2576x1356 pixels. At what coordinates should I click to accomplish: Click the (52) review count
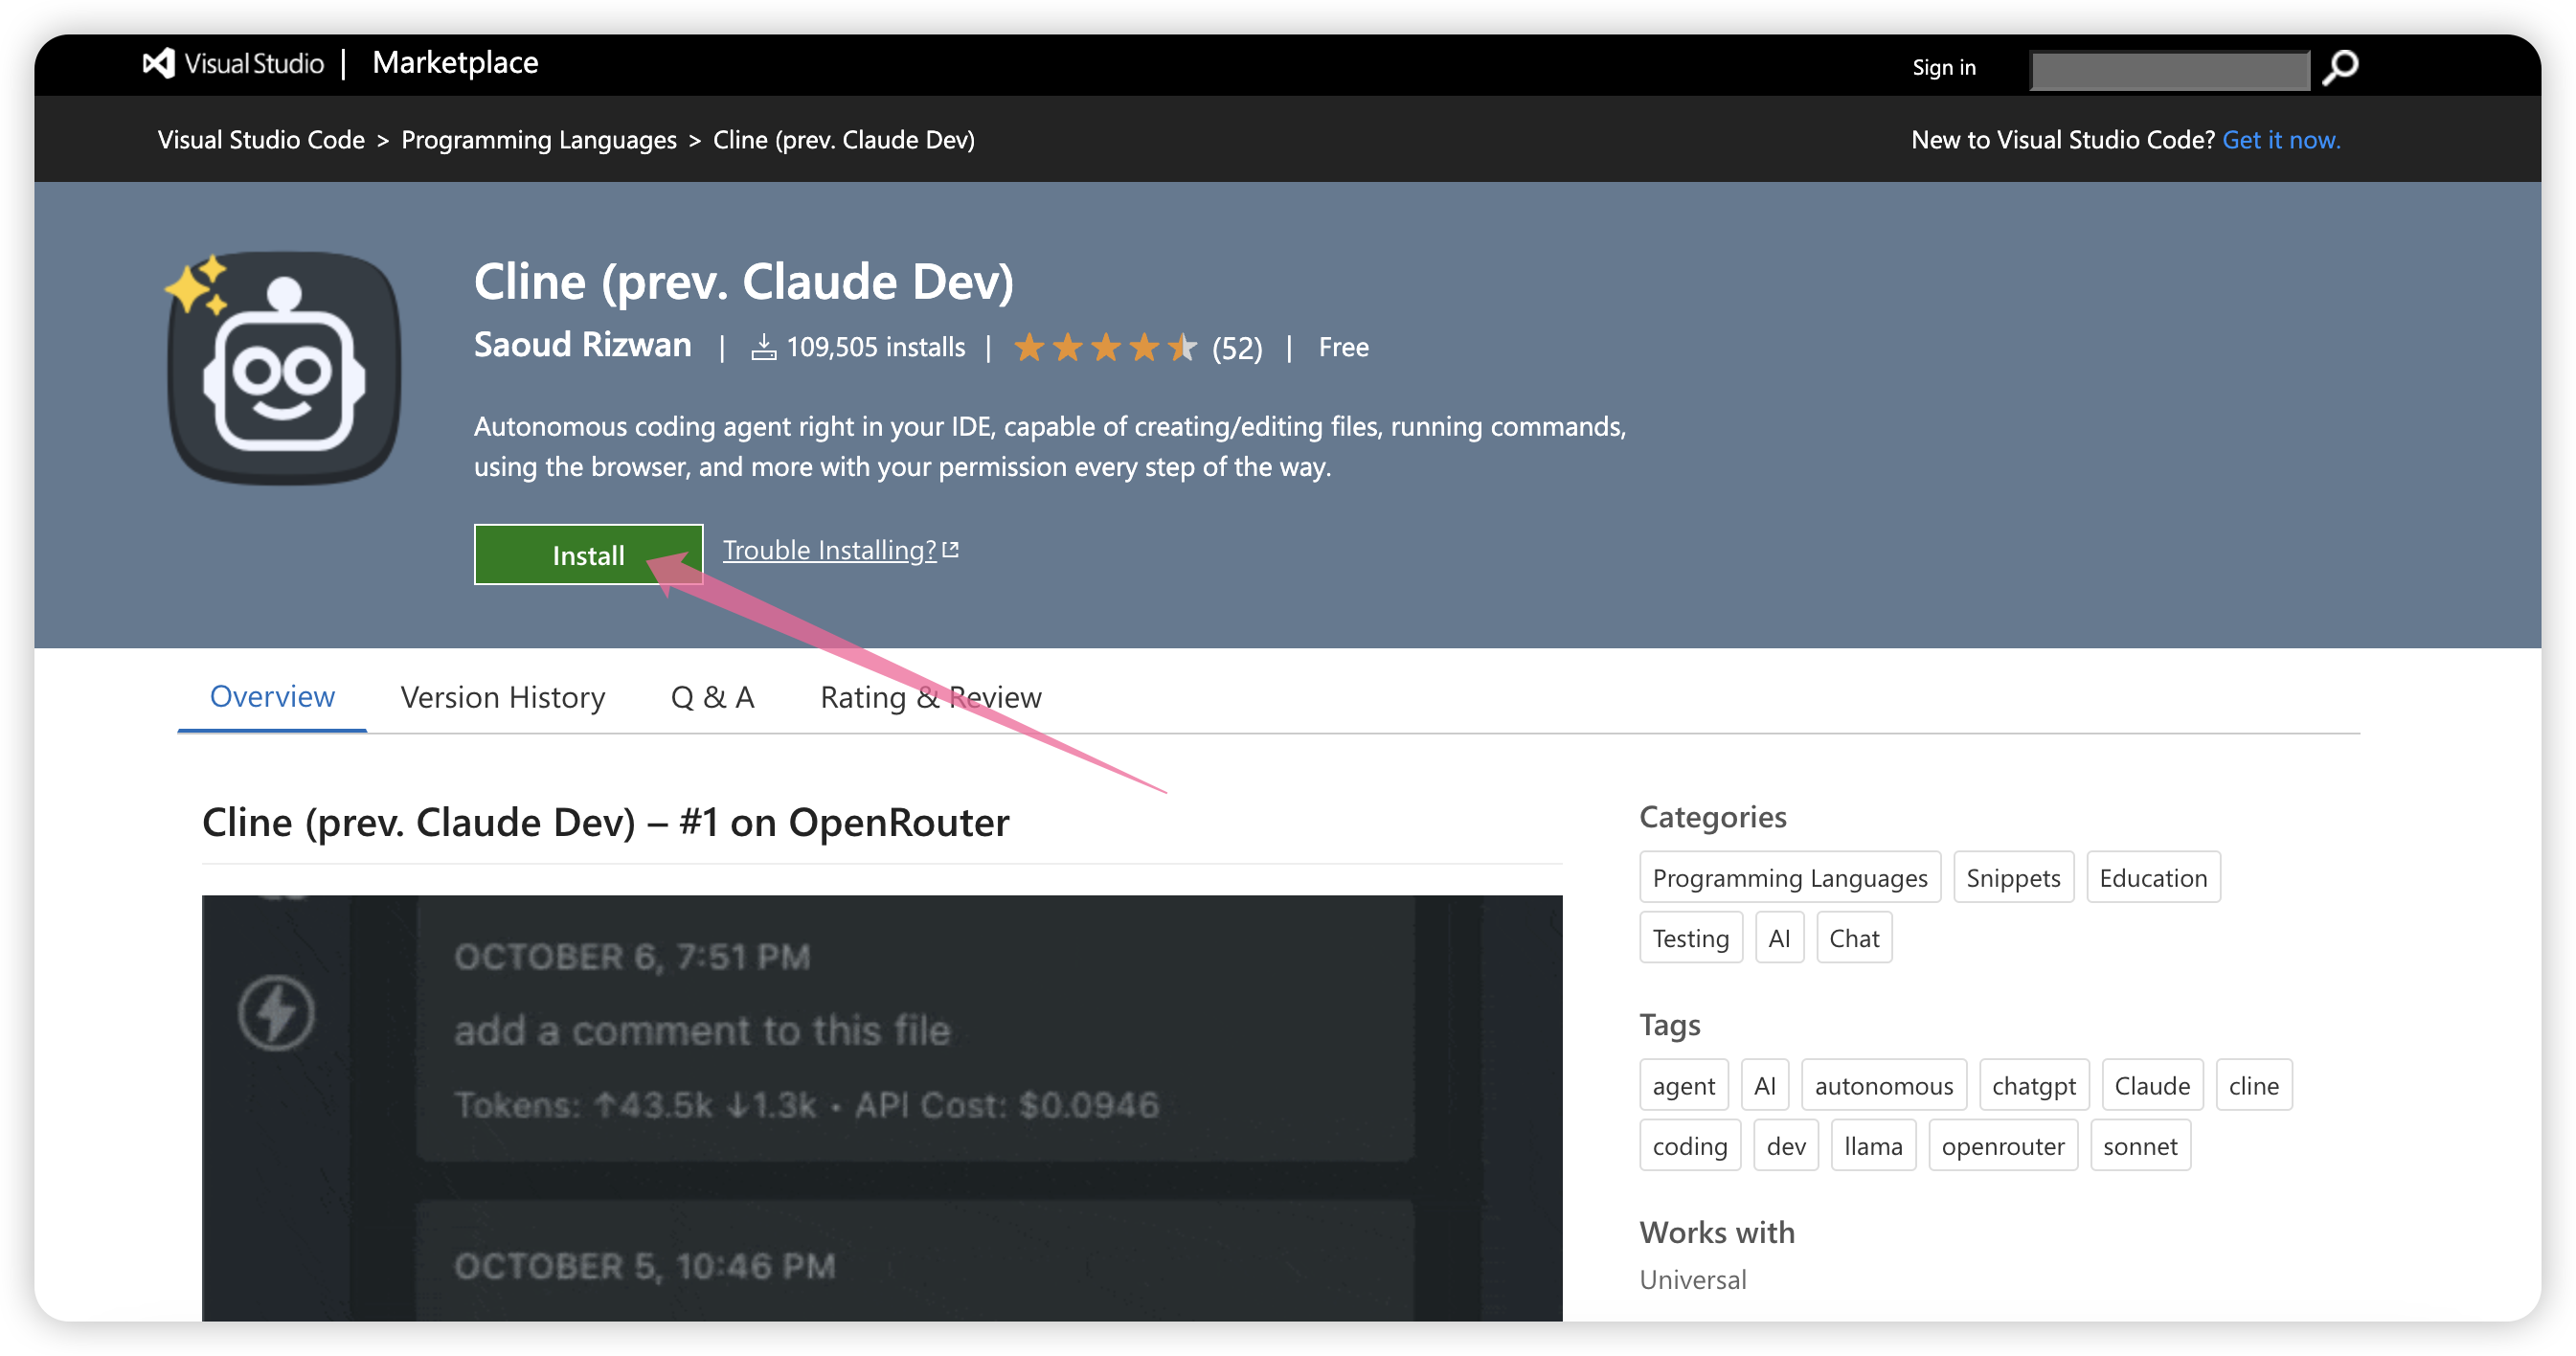(x=1237, y=348)
